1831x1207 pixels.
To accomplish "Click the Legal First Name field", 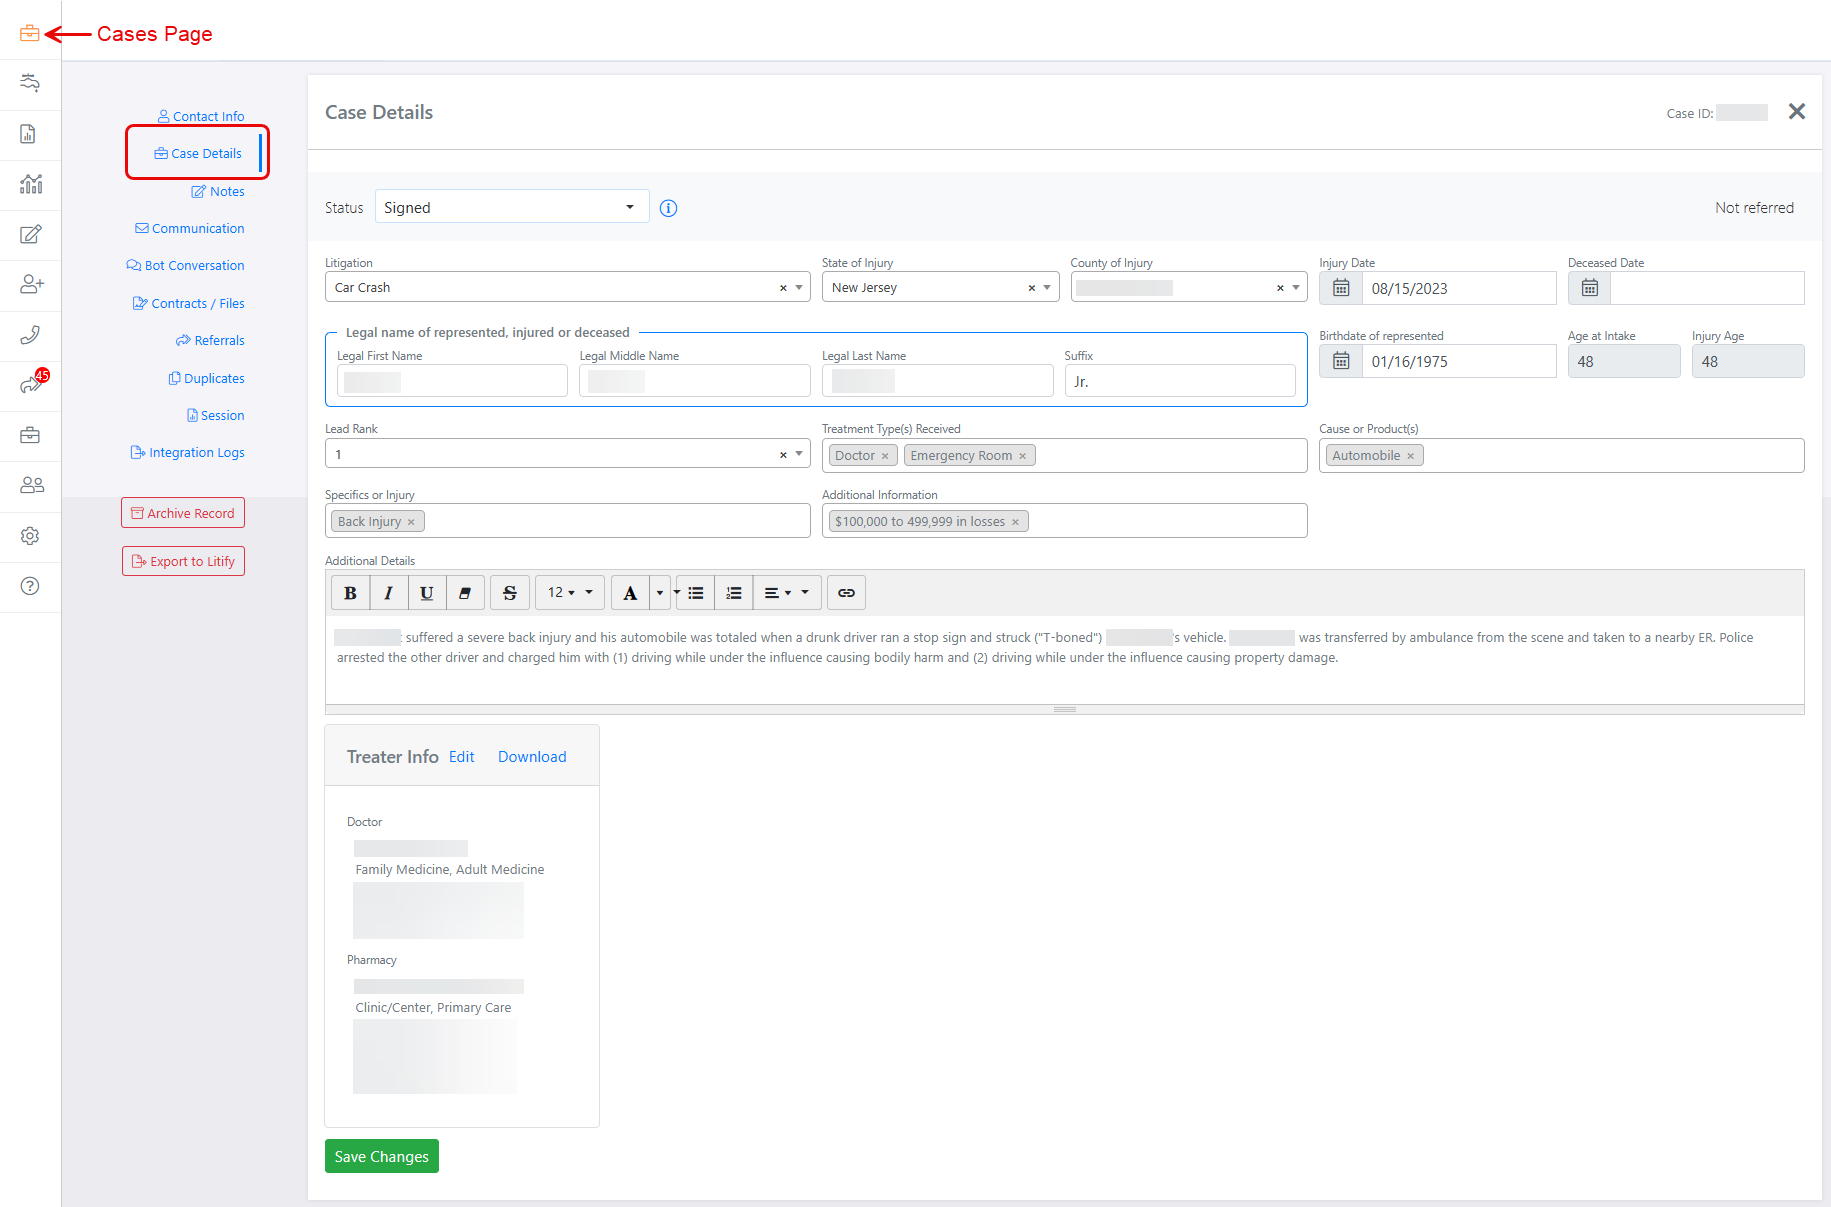I will (x=452, y=381).
